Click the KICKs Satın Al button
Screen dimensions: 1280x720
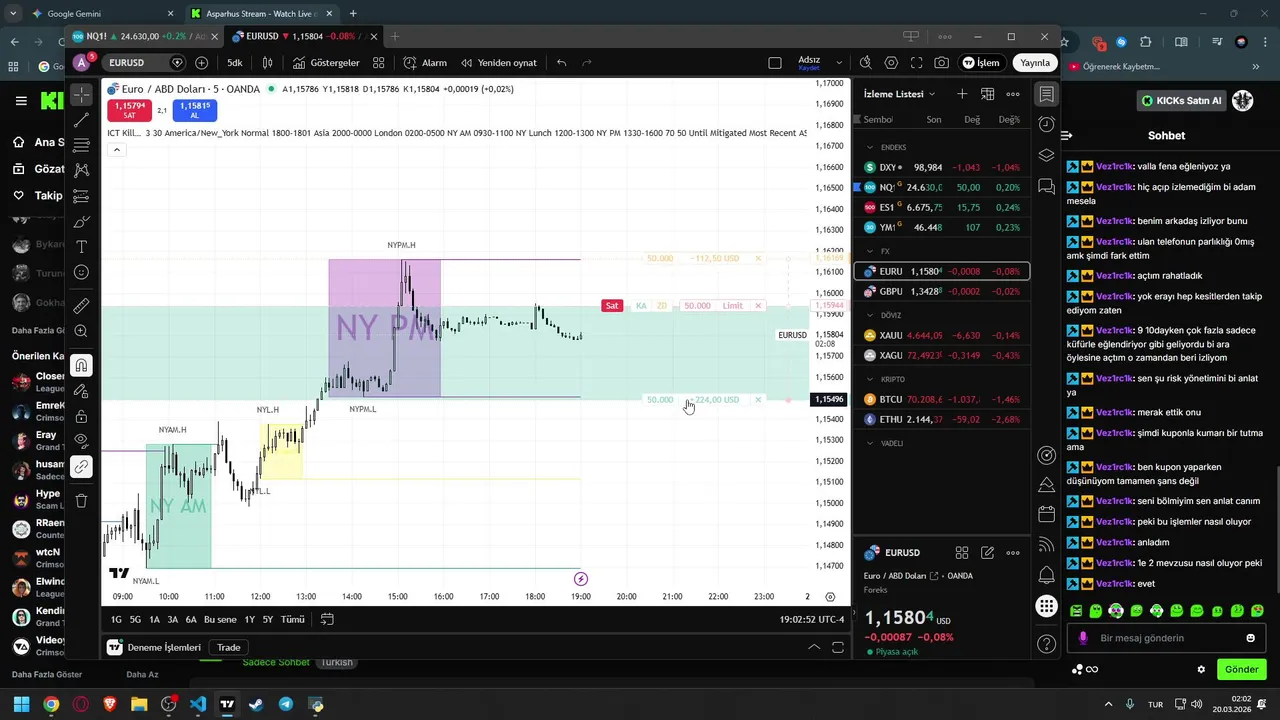click(1182, 101)
